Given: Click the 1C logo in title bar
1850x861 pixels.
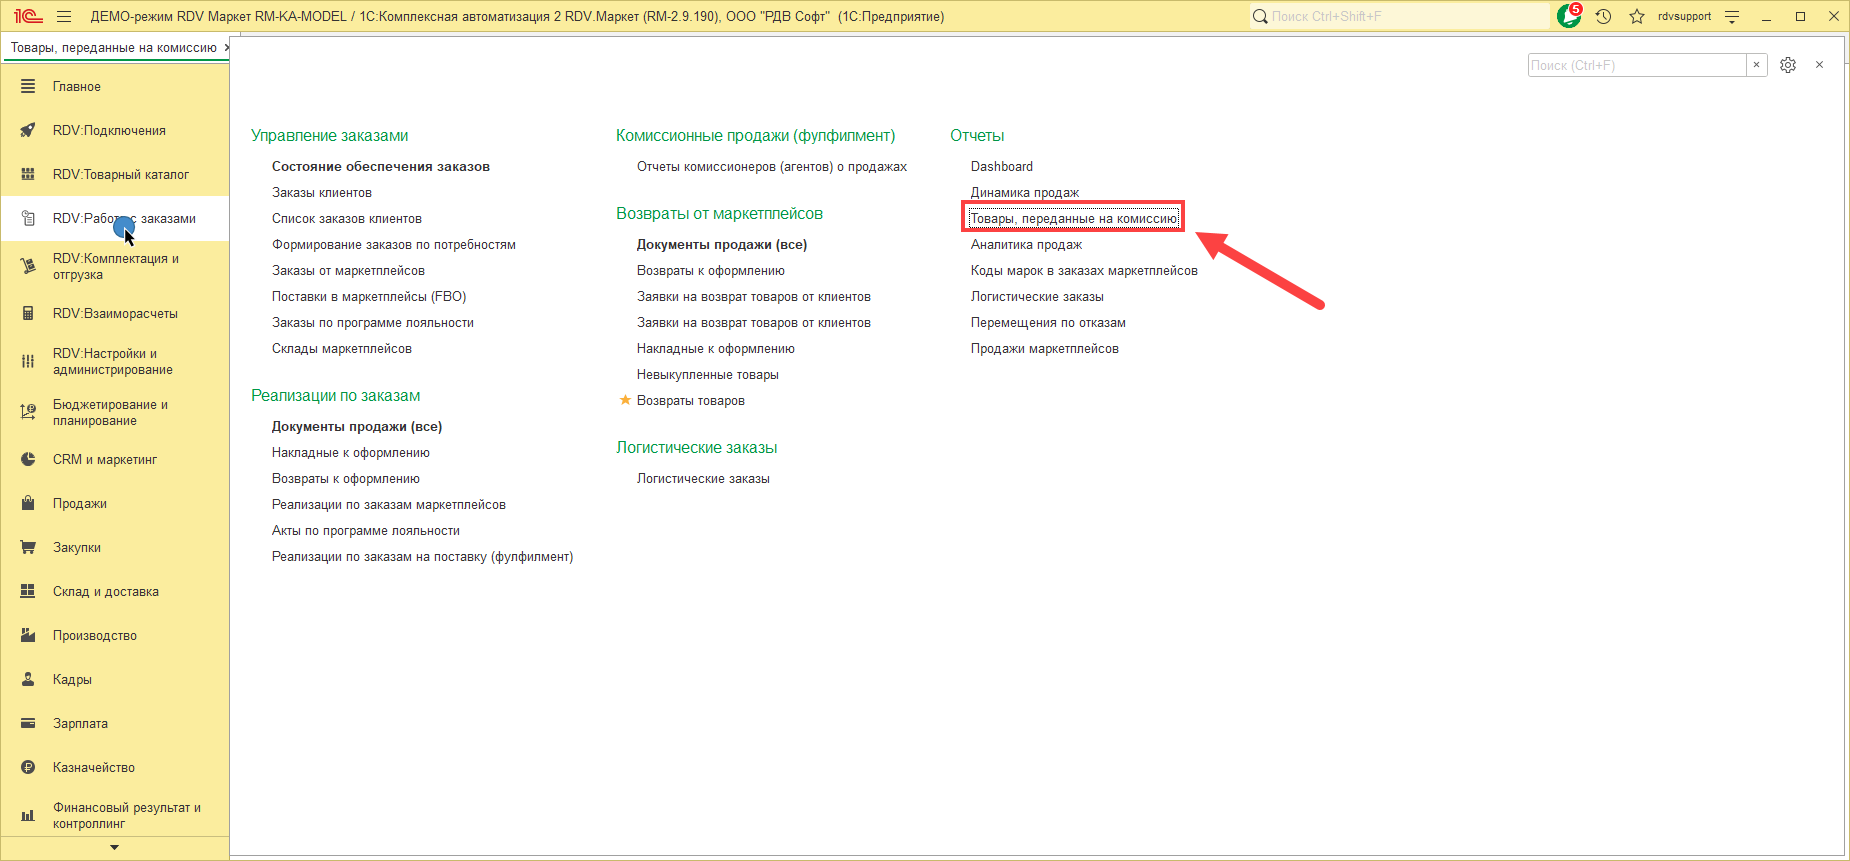Looking at the screenshot, I should pos(28,16).
